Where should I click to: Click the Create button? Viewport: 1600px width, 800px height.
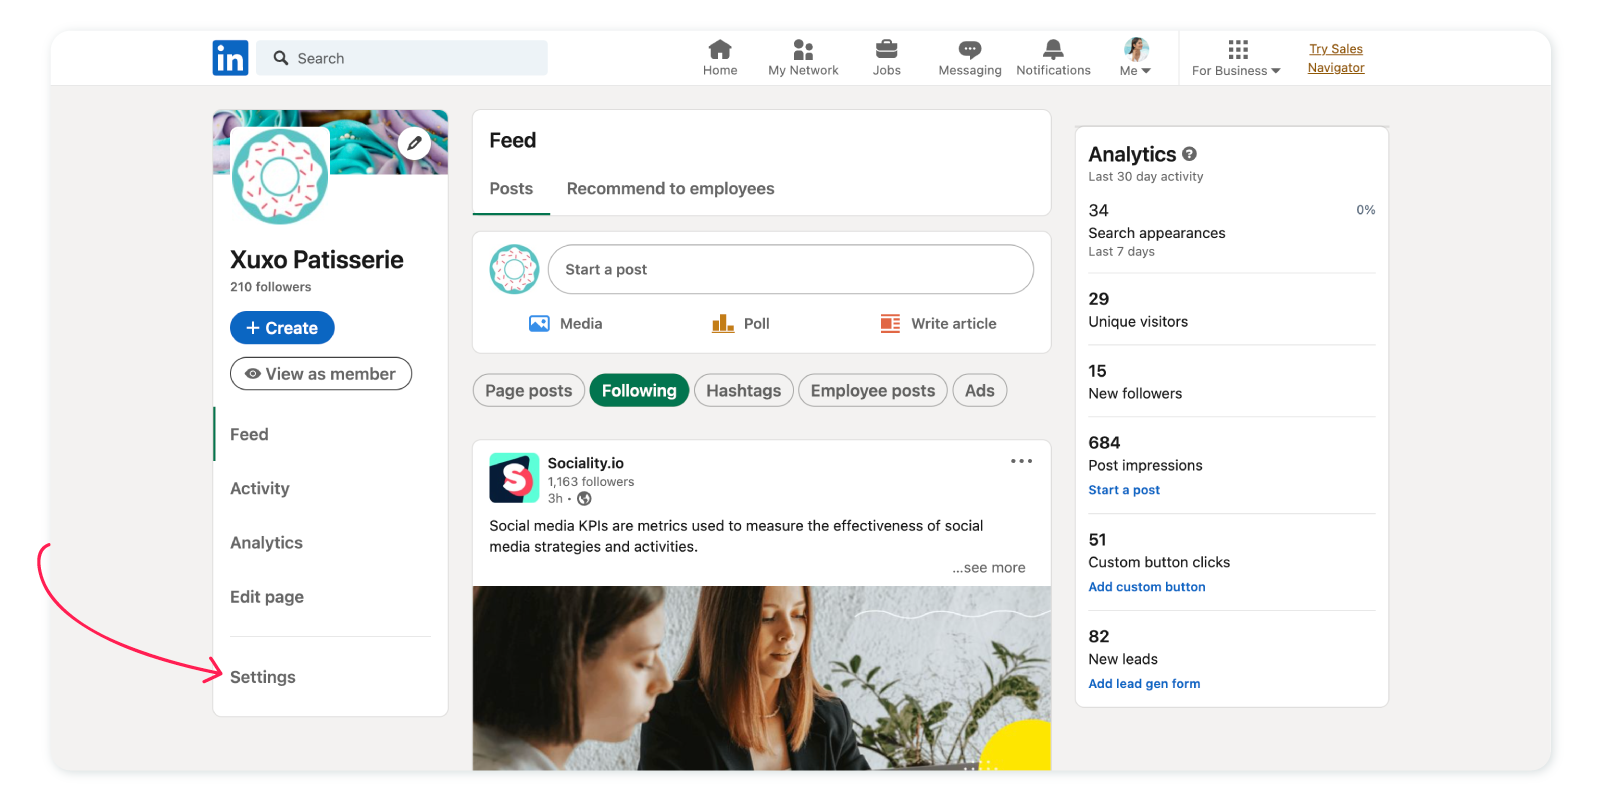[282, 328]
